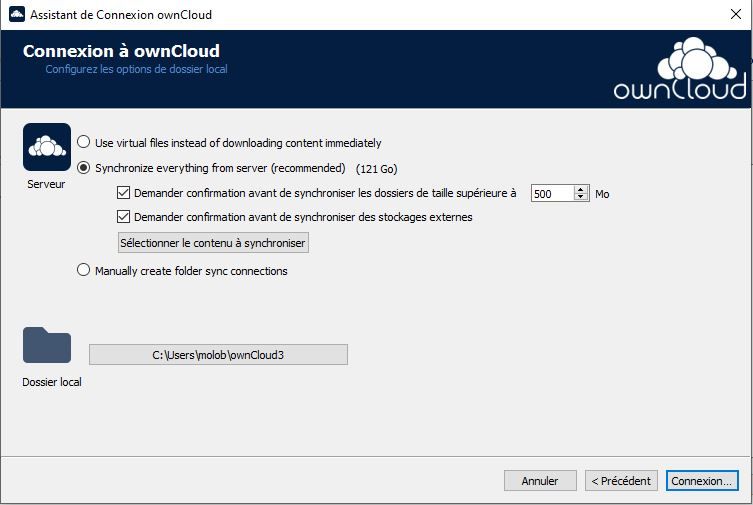
Task: Click the folder size limit field showing 500
Action: point(552,193)
